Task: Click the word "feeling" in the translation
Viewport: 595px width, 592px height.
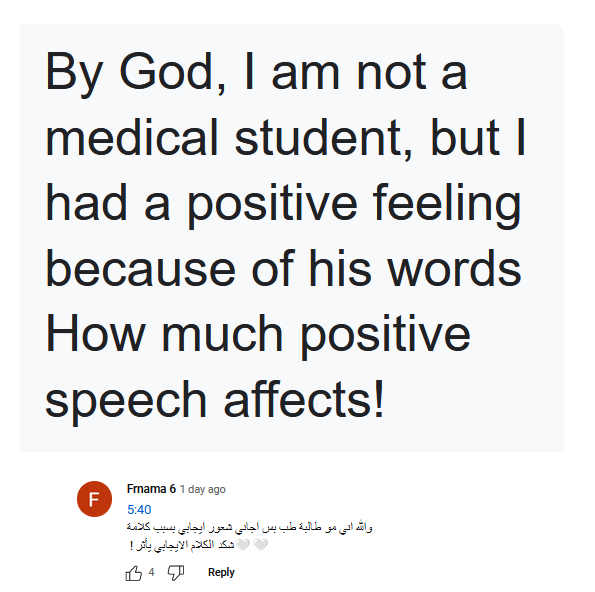Action: pyautogui.click(x=447, y=205)
